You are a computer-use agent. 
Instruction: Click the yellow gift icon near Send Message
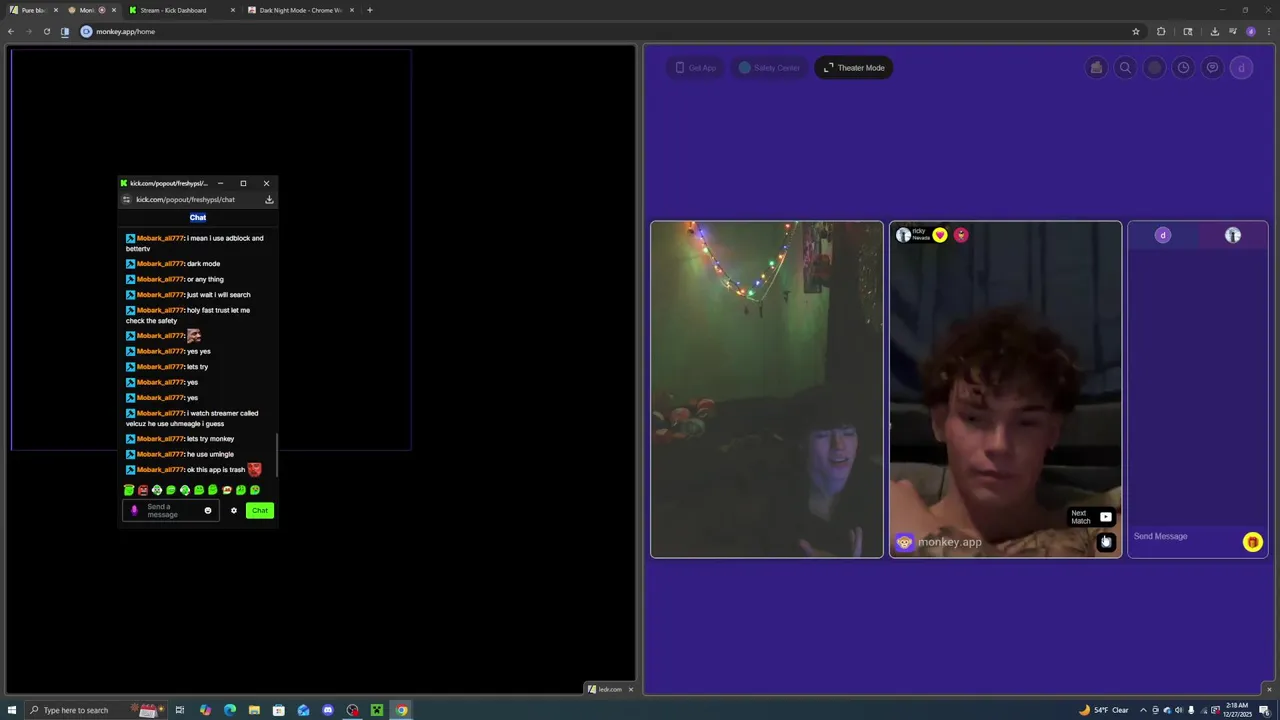1252,542
